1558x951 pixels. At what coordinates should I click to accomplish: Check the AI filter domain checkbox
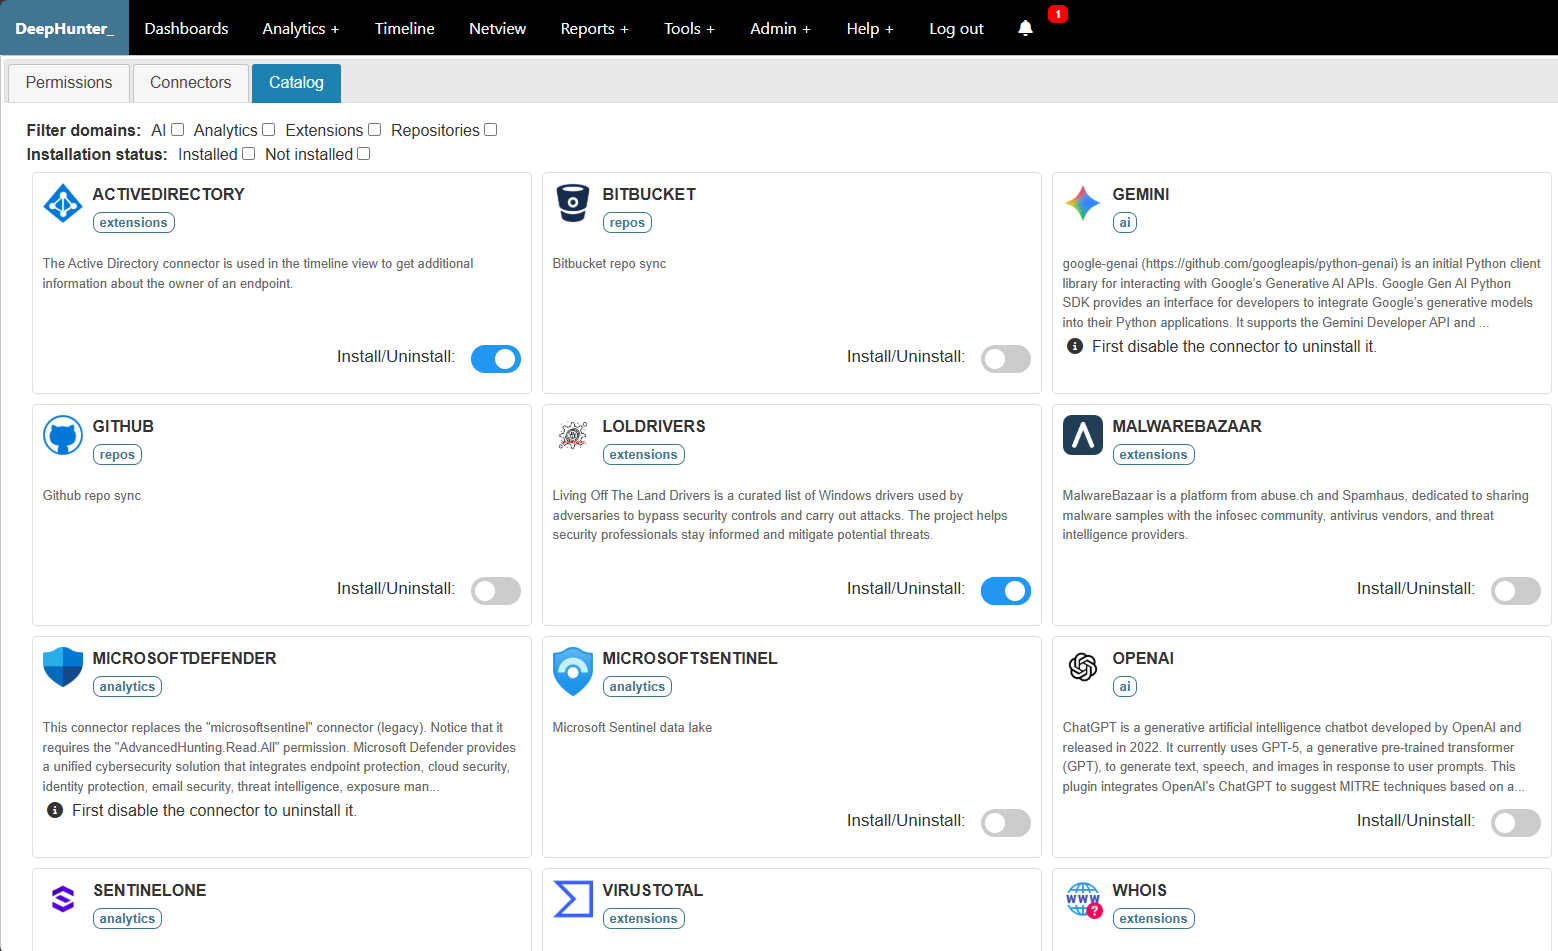pos(178,130)
